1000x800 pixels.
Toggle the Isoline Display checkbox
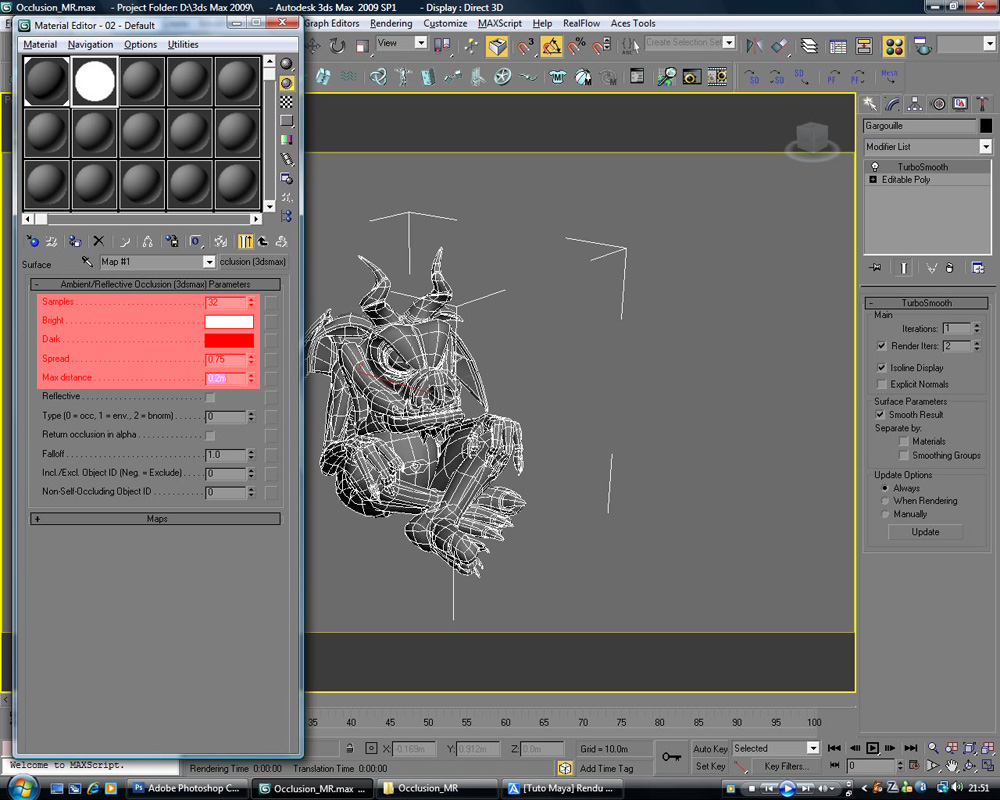tap(882, 368)
